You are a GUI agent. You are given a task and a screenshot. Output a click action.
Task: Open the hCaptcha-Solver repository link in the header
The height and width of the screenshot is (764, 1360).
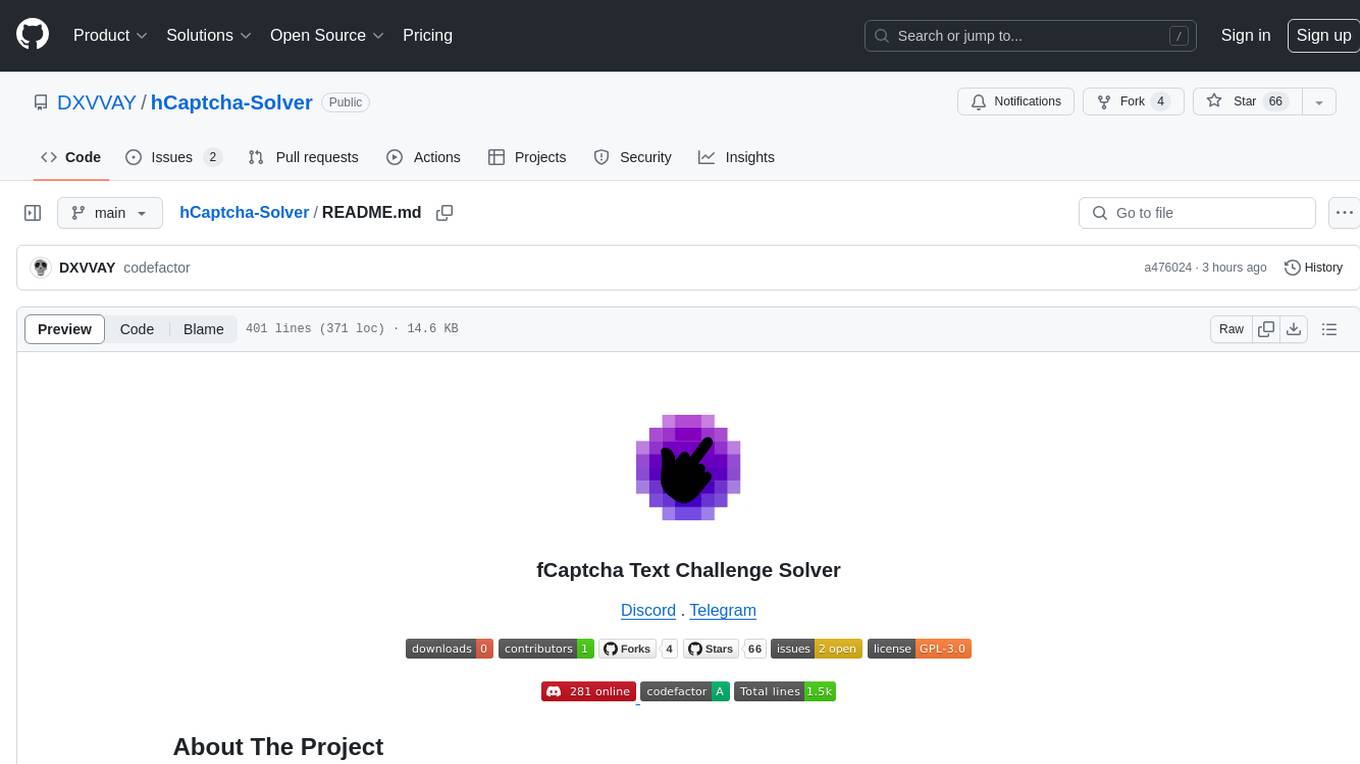[x=231, y=102]
